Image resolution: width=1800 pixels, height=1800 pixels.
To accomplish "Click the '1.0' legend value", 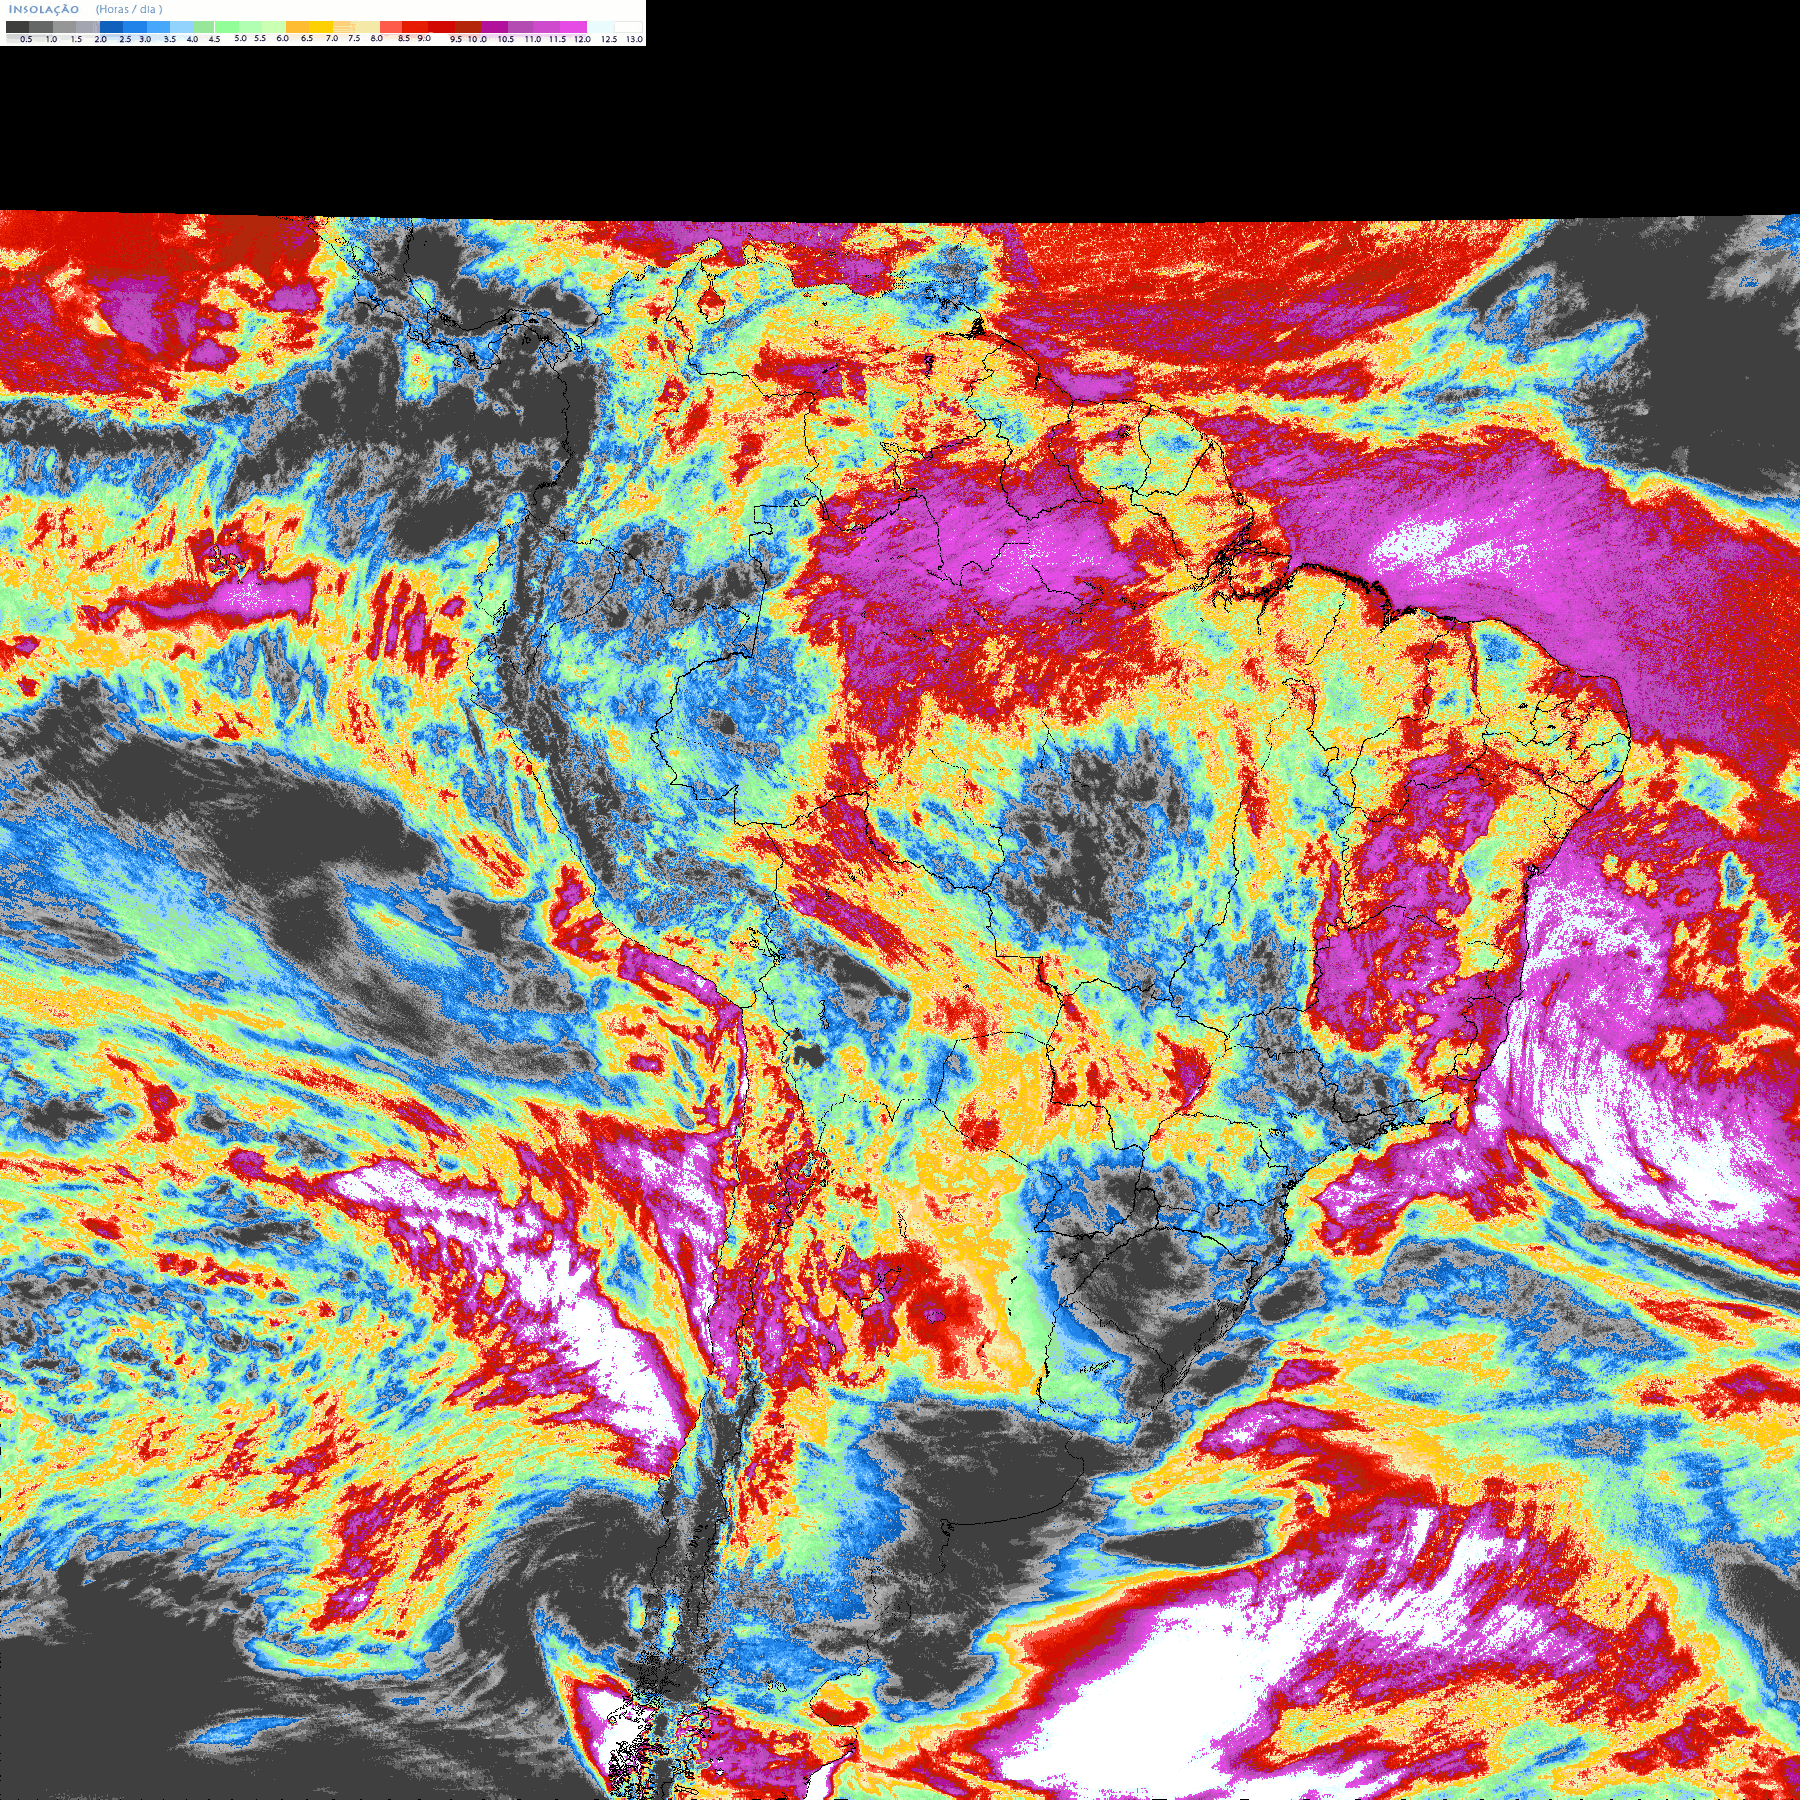I will coord(51,39).
